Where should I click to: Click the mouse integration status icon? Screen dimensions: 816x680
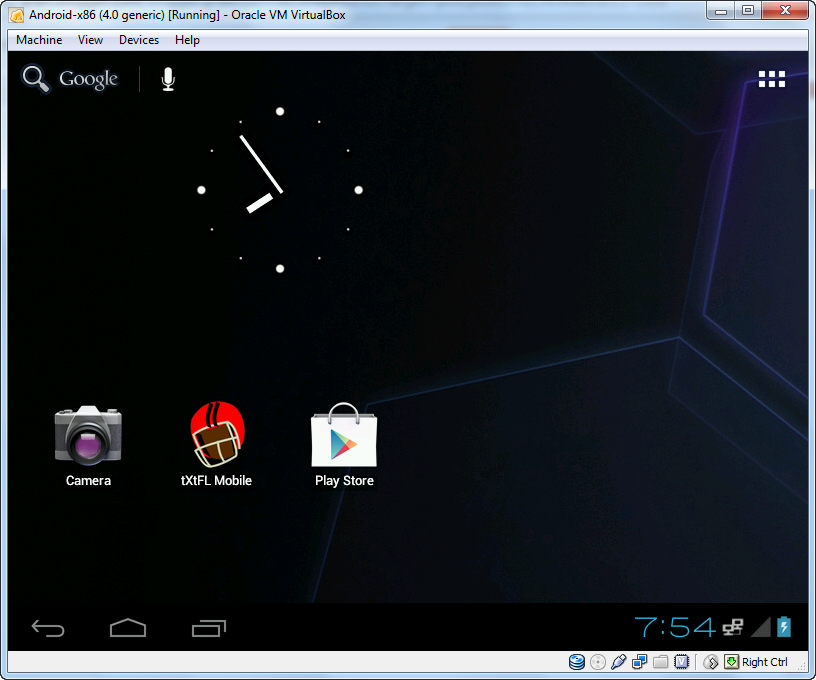tap(711, 662)
